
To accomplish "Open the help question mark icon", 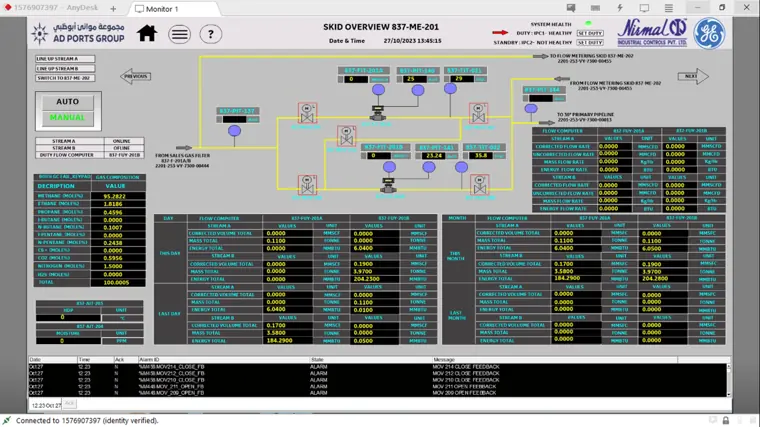I will [210, 34].
